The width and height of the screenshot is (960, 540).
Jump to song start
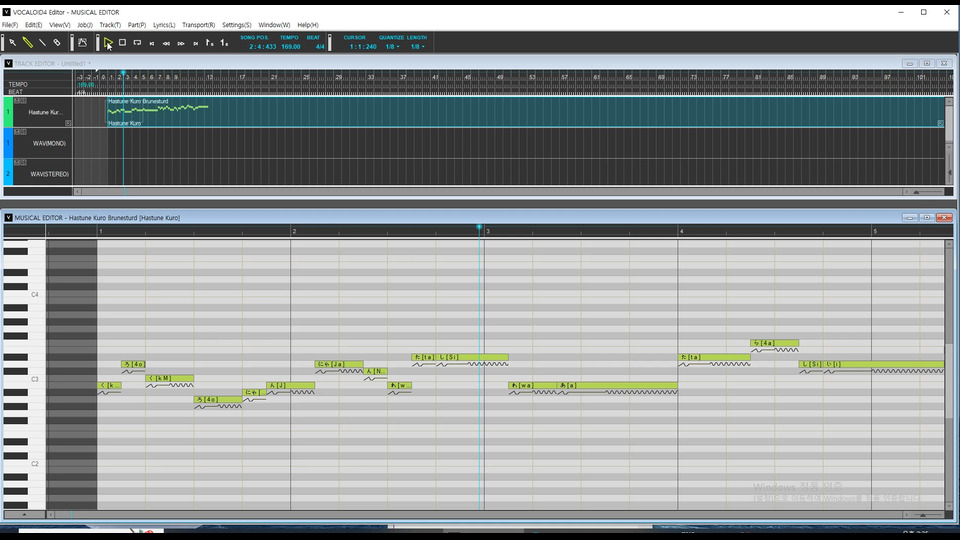[152, 43]
